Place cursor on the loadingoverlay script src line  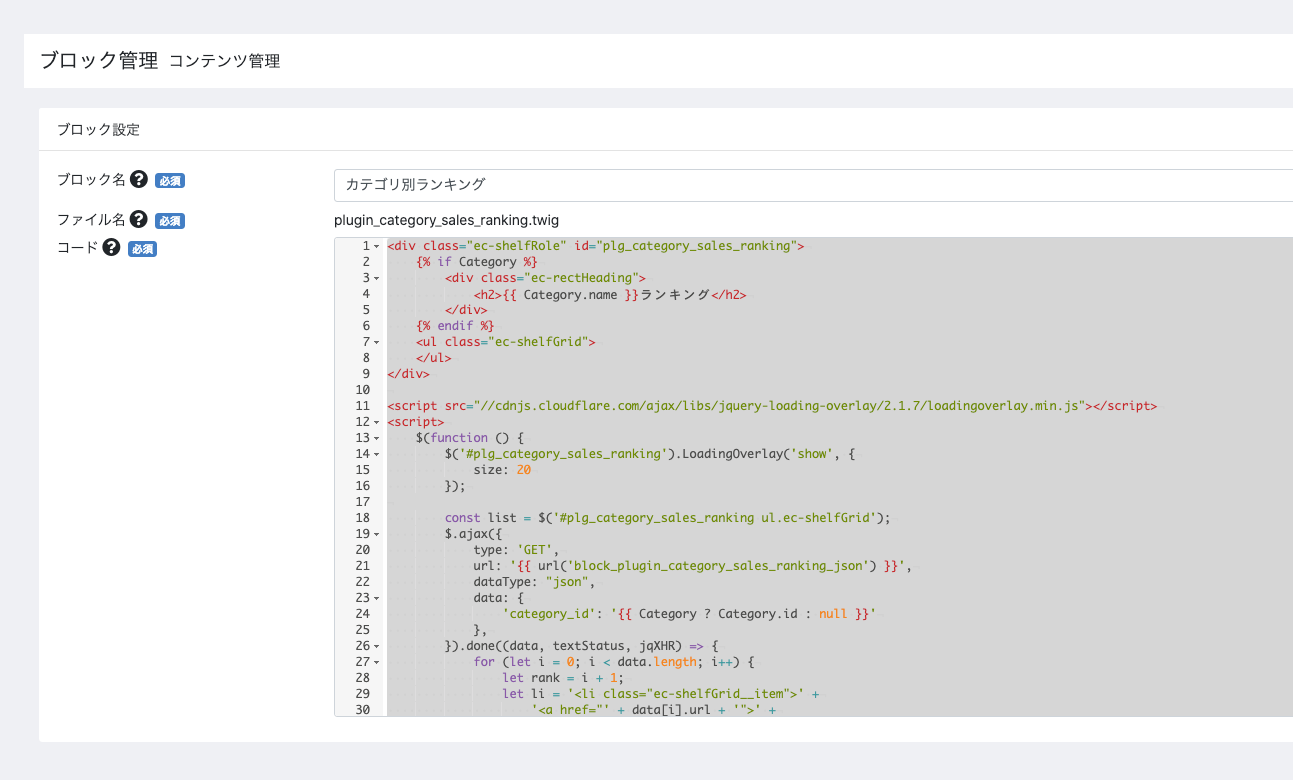pyautogui.click(x=770, y=406)
